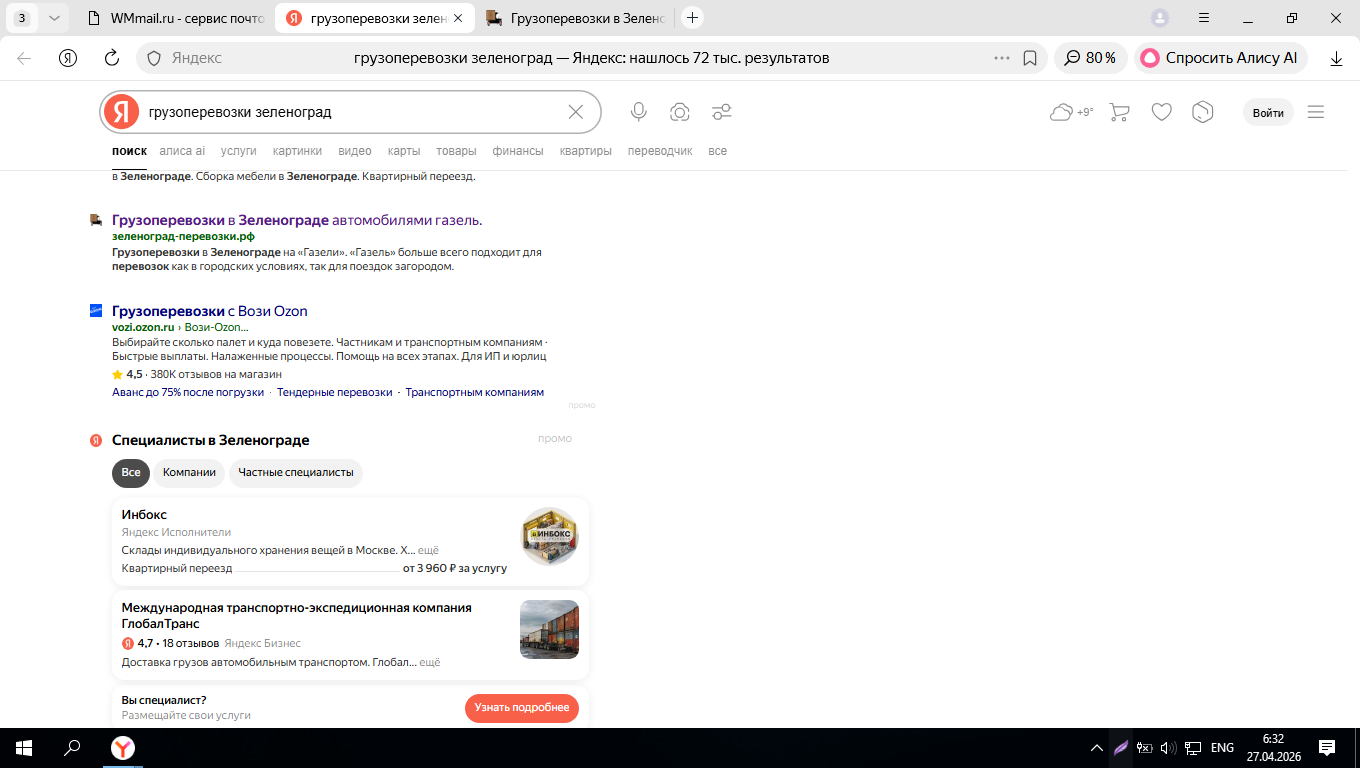Select the Все specialists filter chip
1360x768 pixels.
tap(131, 473)
